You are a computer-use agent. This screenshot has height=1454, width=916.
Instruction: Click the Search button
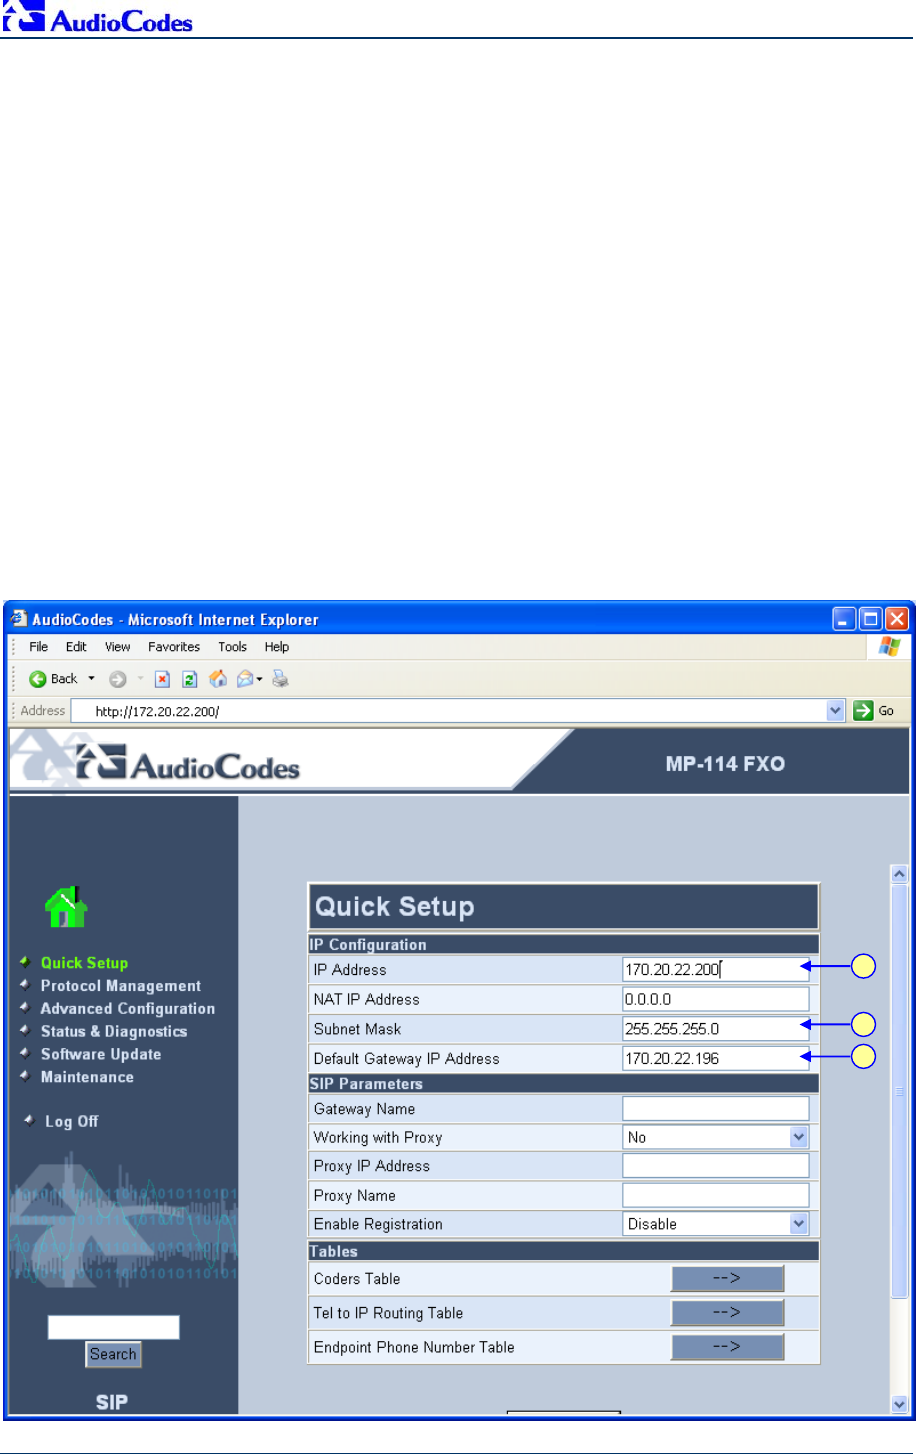tap(113, 1354)
